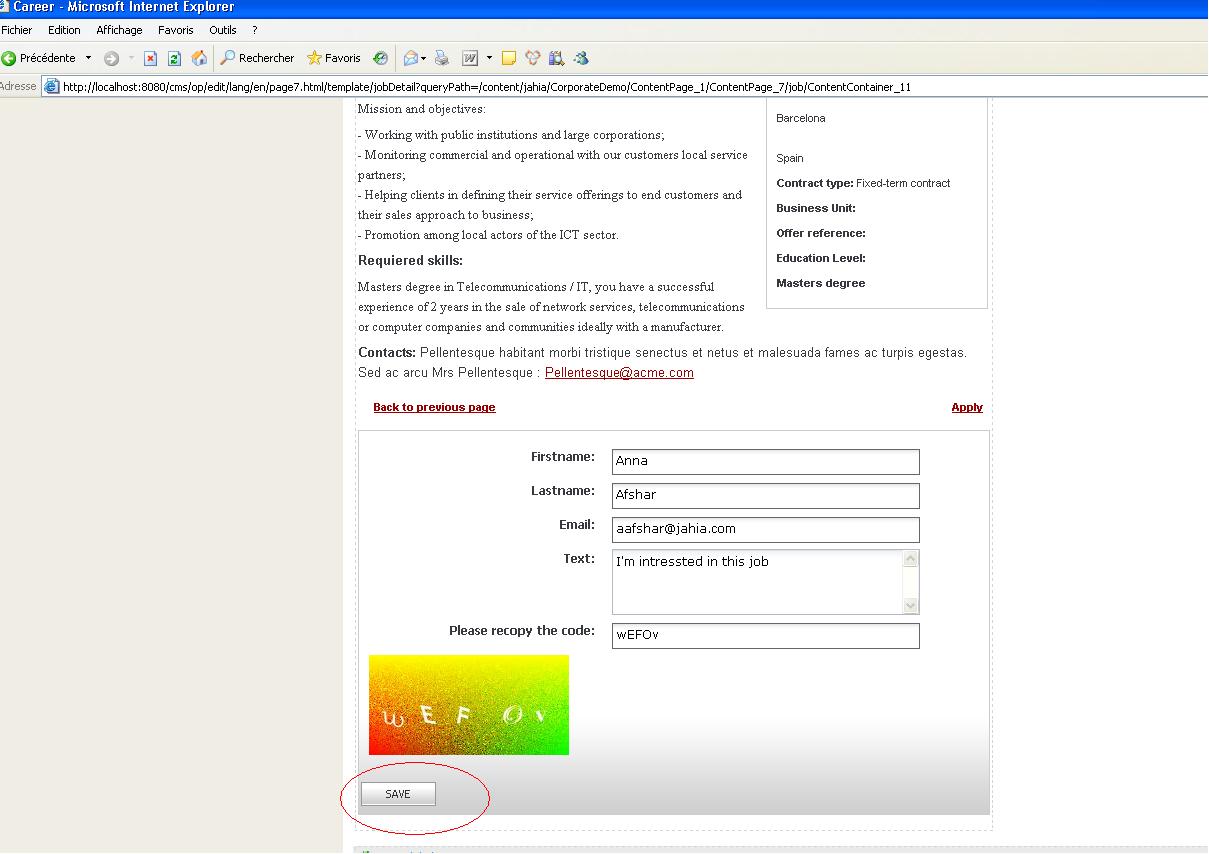Open the Edition menu
This screenshot has width=1209, height=854.
tap(64, 30)
